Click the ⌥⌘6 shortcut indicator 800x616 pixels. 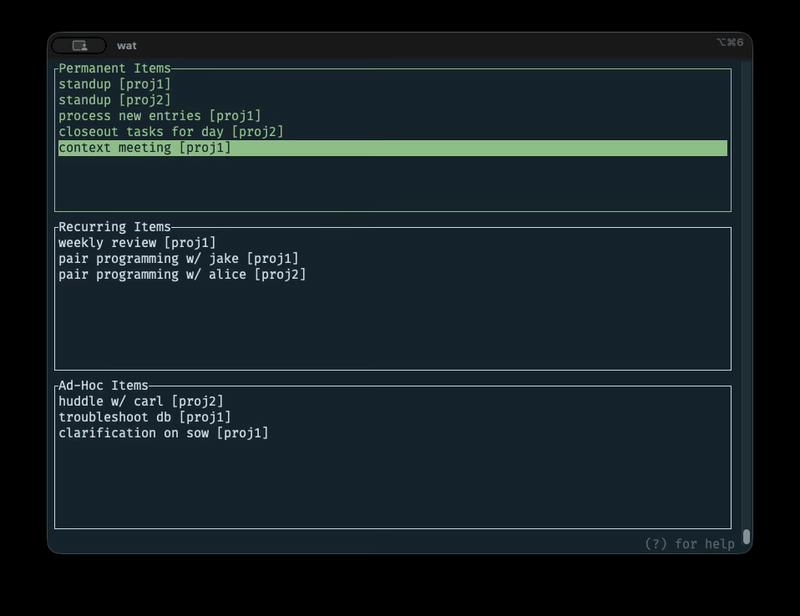(x=729, y=43)
